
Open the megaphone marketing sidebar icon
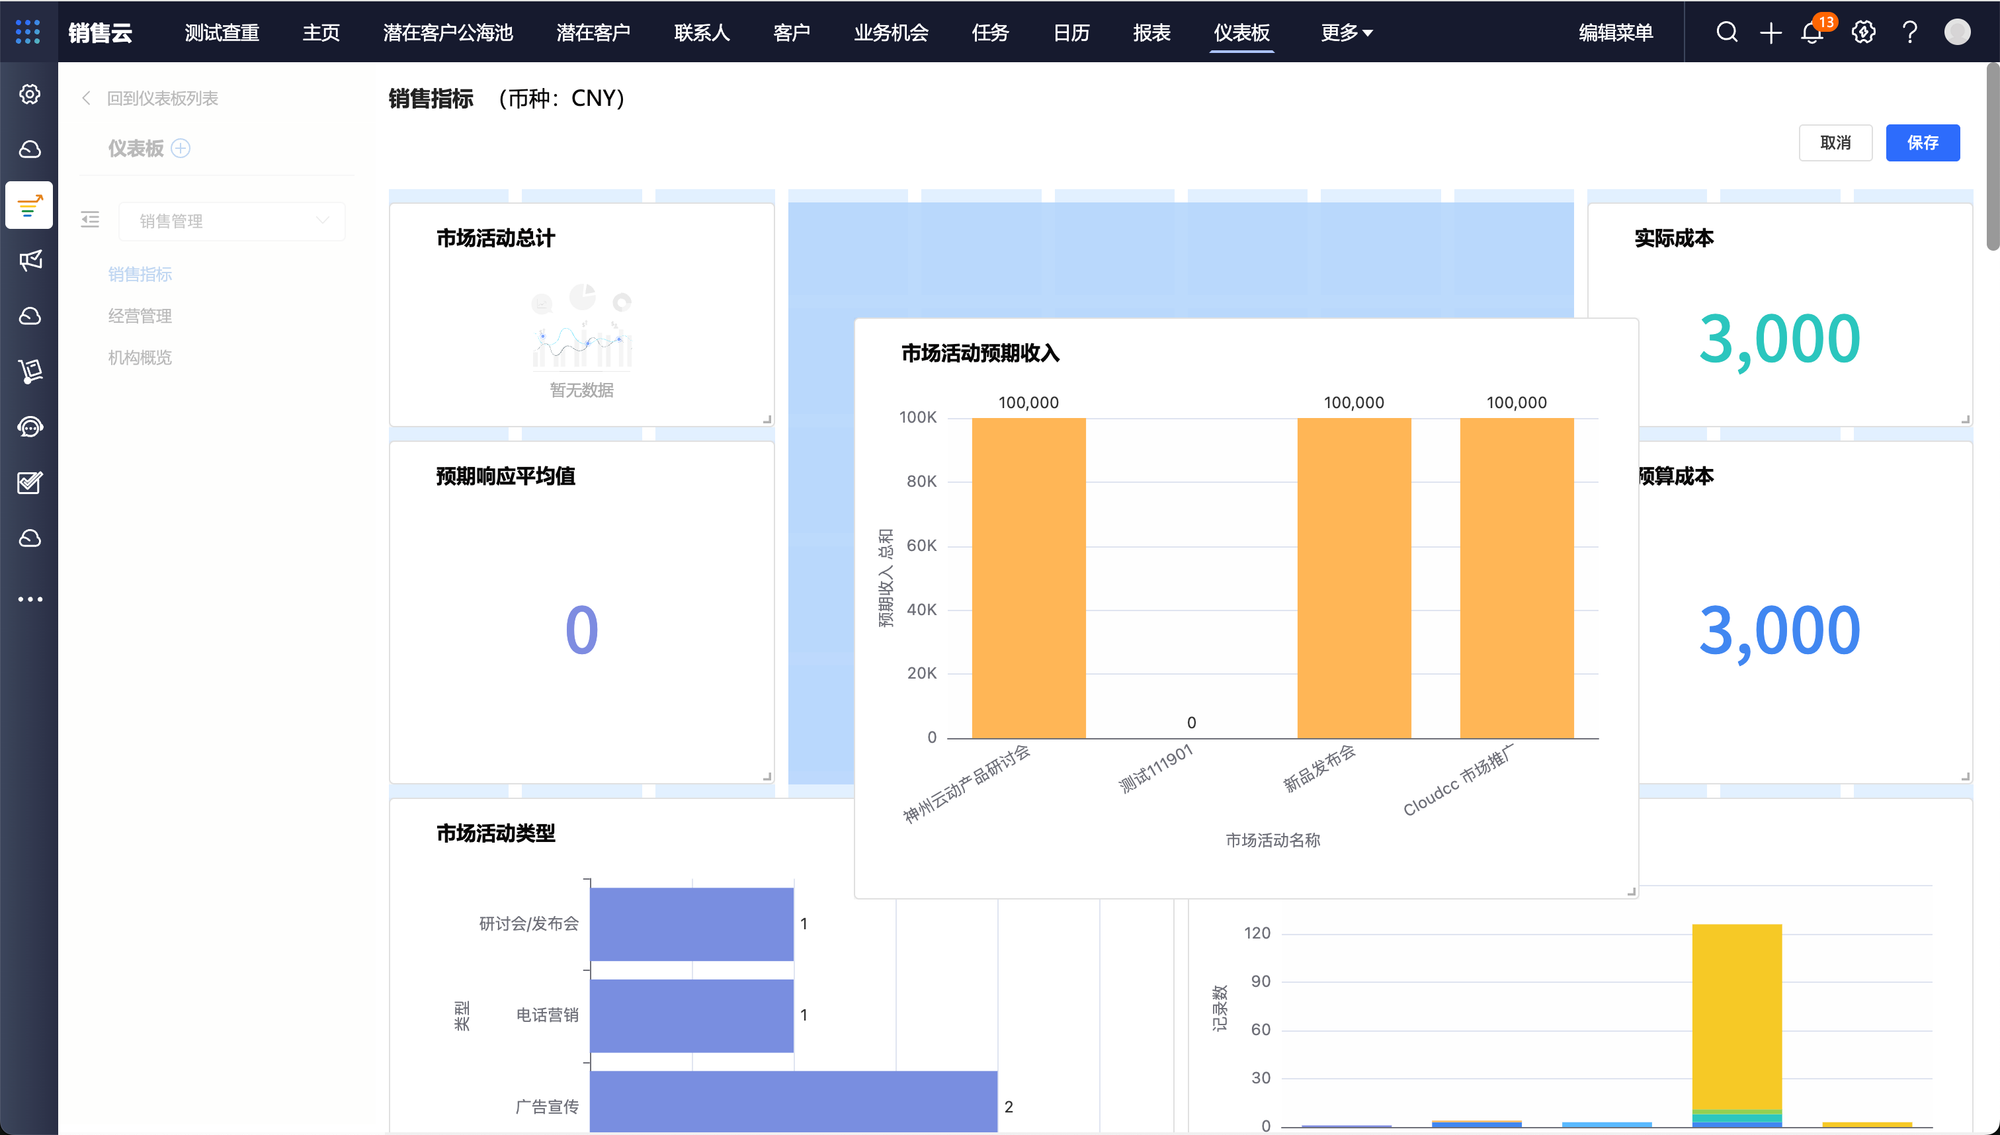tap(30, 261)
